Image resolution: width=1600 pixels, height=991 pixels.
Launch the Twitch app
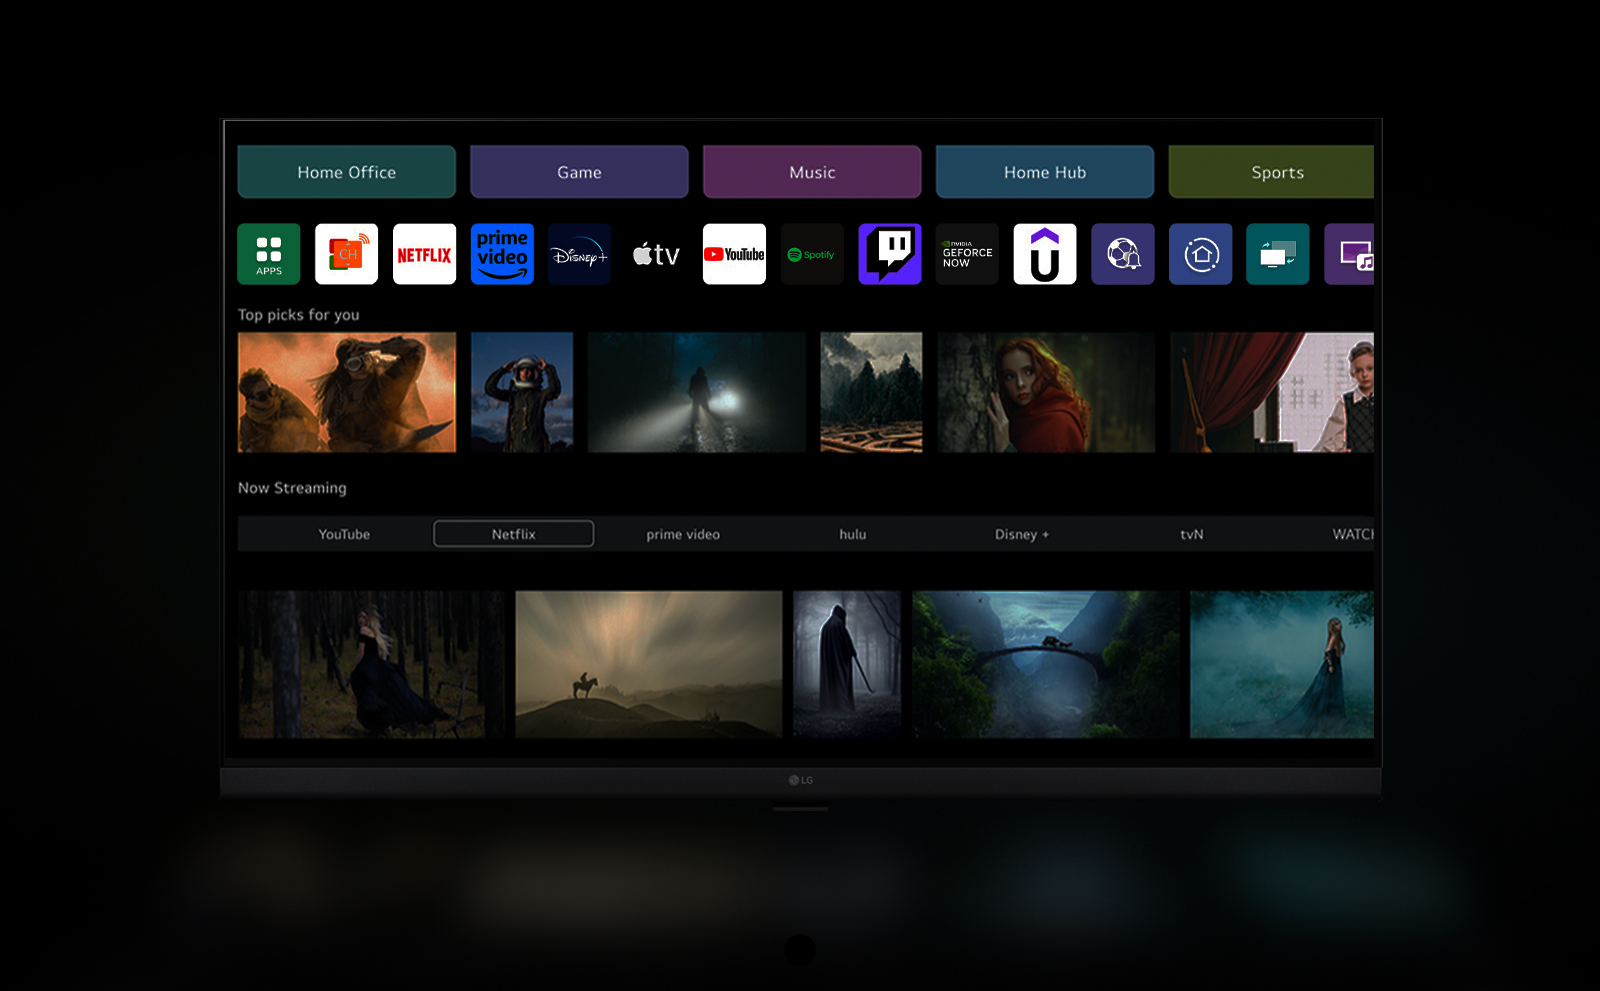(889, 254)
